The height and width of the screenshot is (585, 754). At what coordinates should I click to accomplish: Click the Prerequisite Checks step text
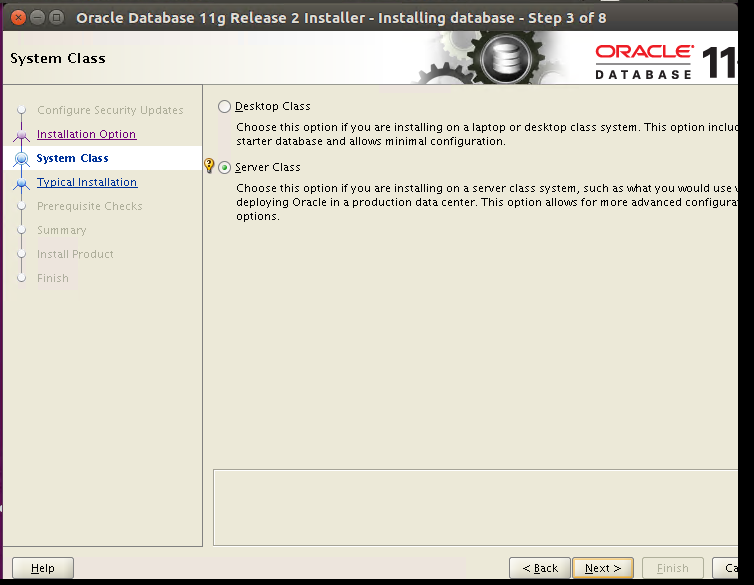(x=90, y=206)
